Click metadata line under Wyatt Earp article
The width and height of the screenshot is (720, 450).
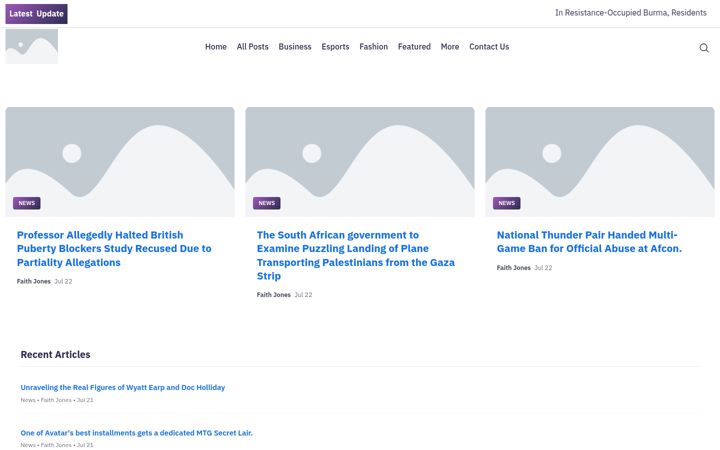57,400
